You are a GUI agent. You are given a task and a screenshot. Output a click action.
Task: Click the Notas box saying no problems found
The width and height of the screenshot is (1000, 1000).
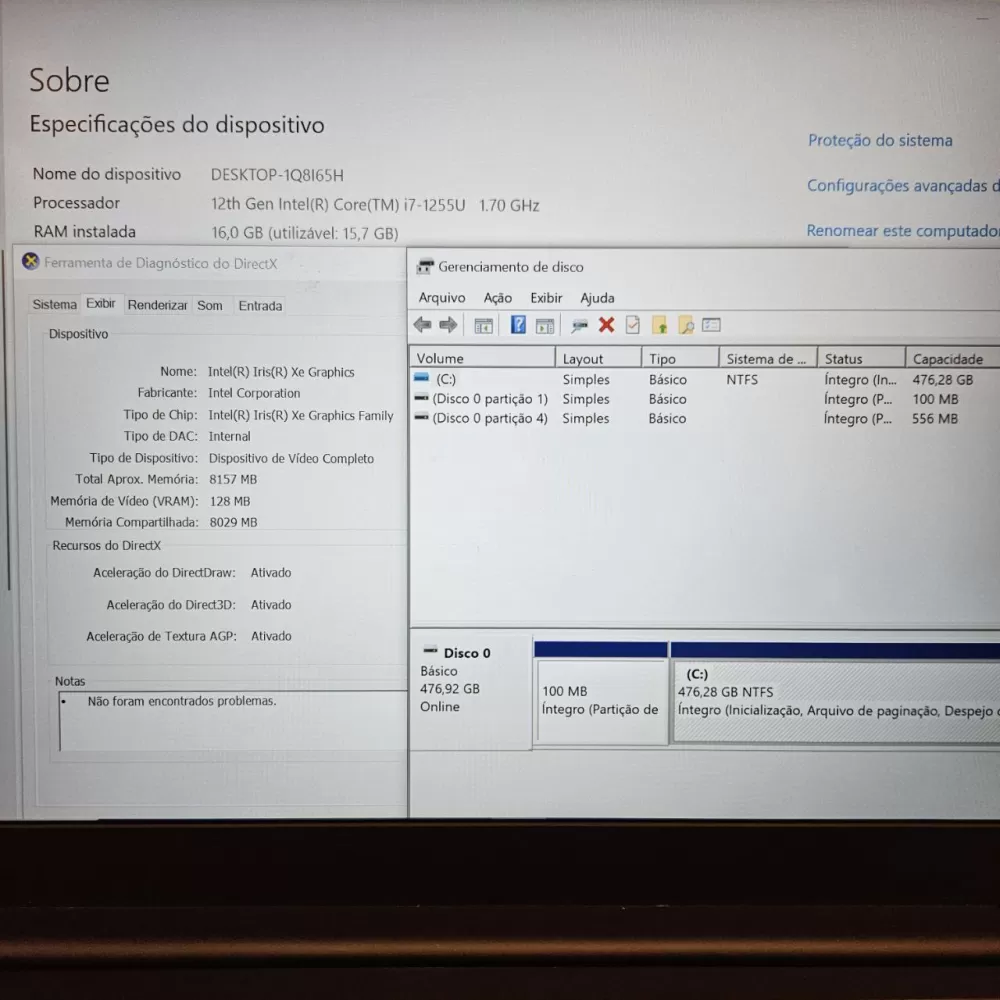pyautogui.click(x=233, y=721)
